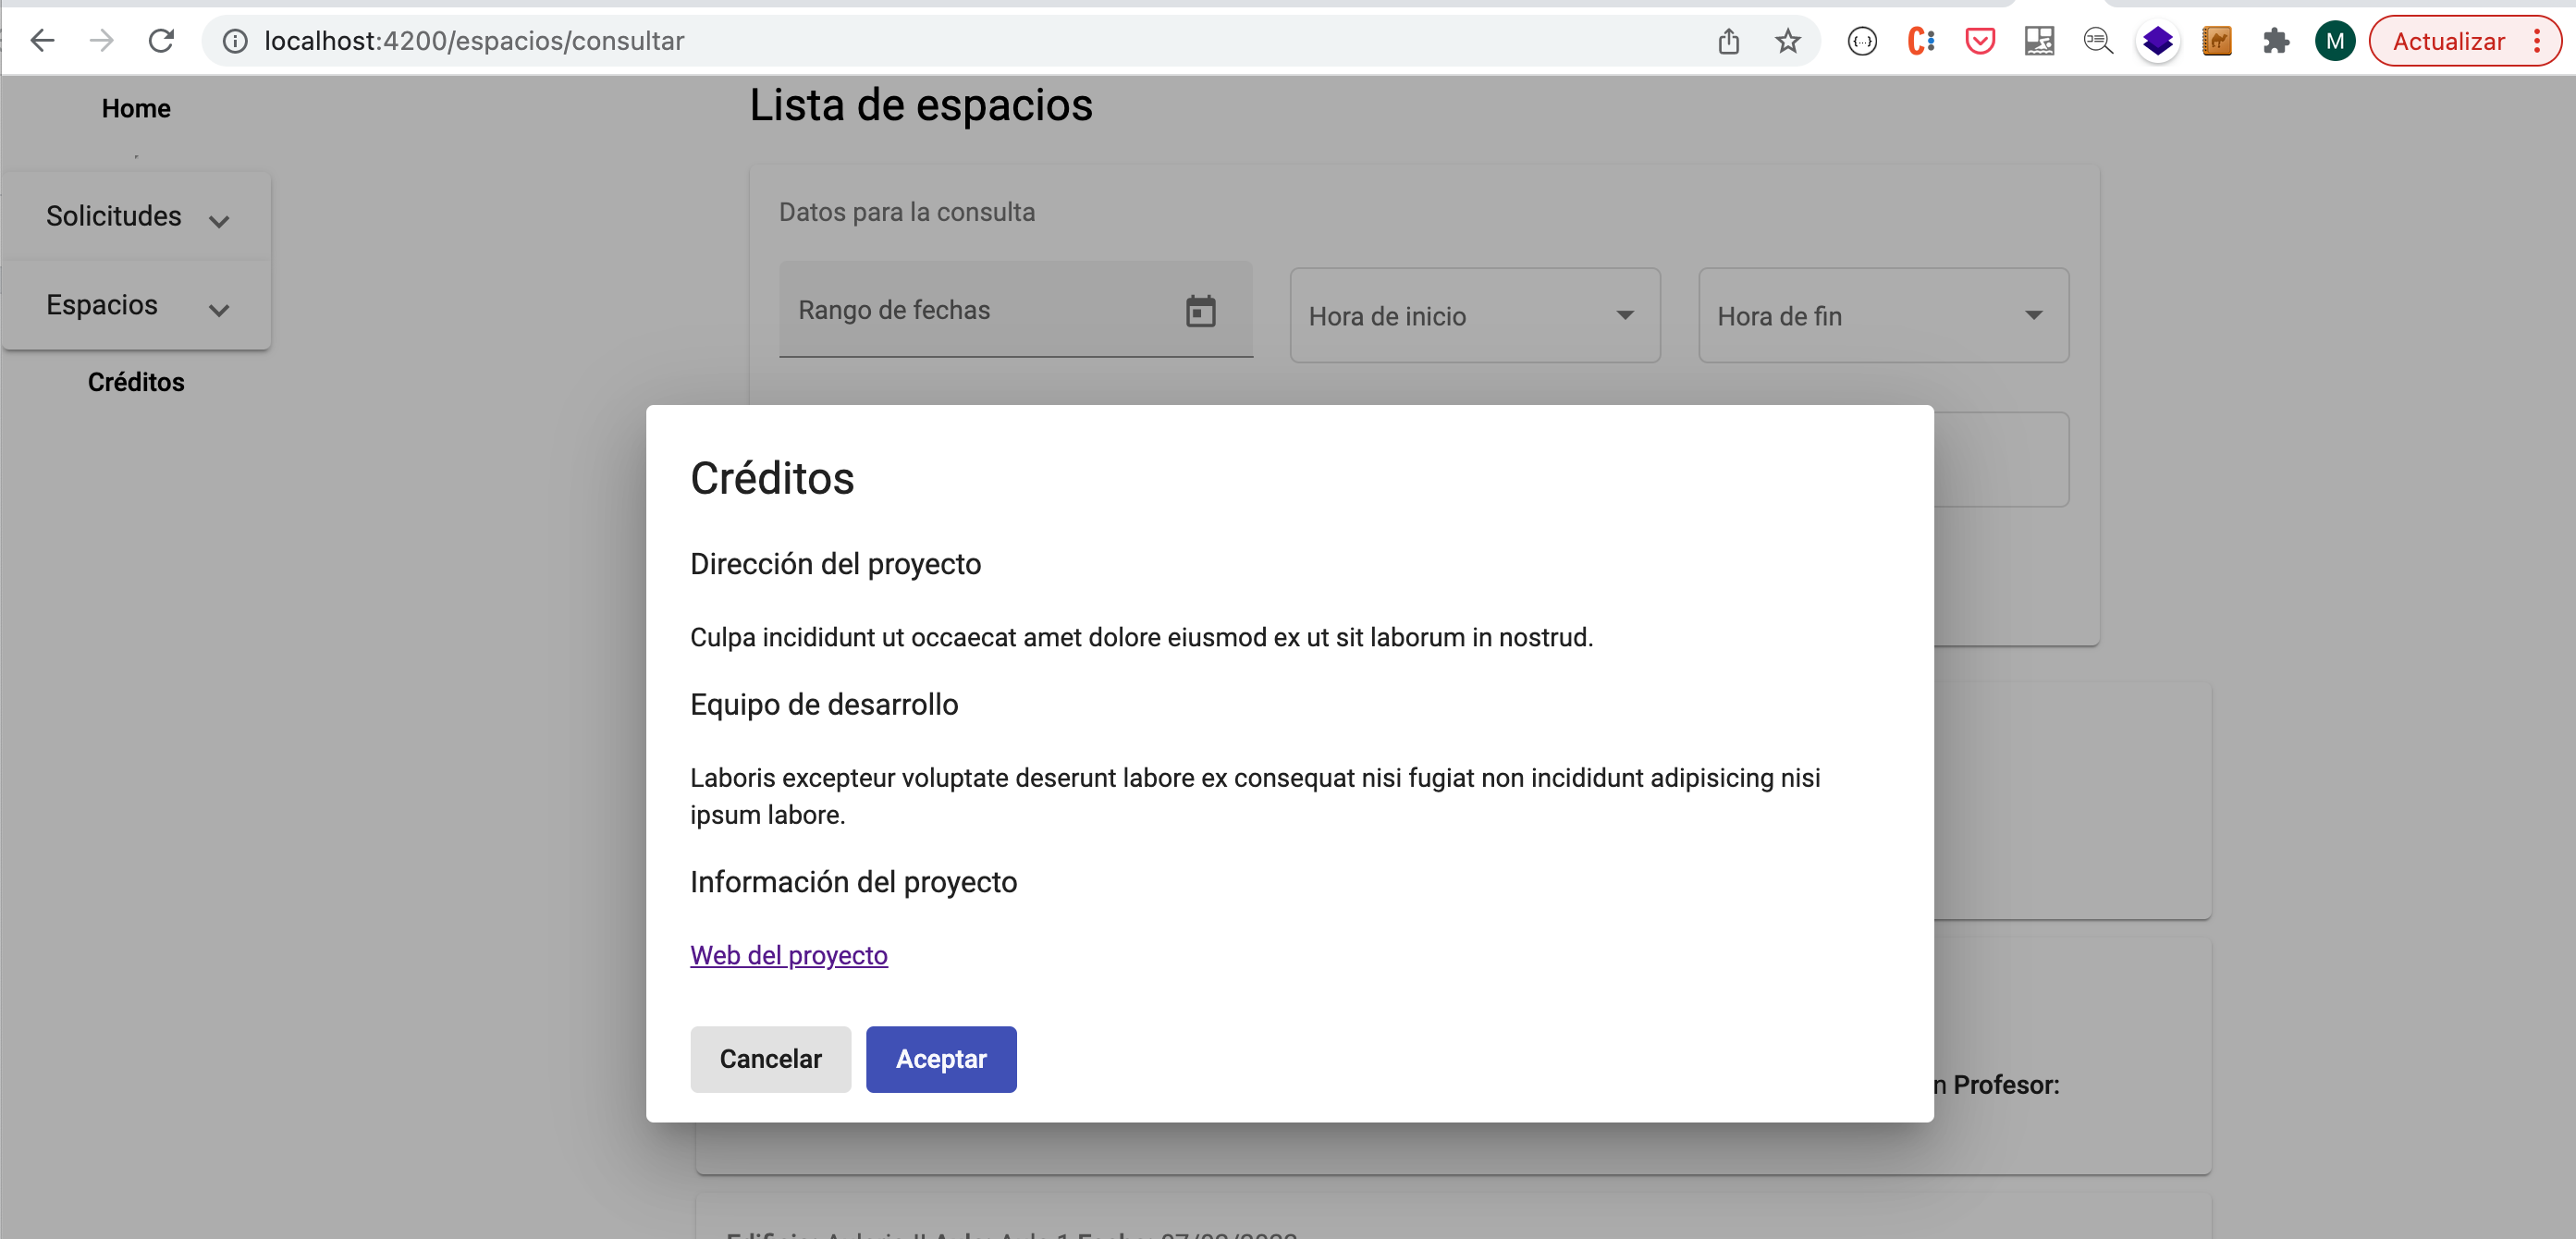The height and width of the screenshot is (1239, 2576).
Task: Open the calendar icon for Rango de fechas
Action: [x=1200, y=310]
